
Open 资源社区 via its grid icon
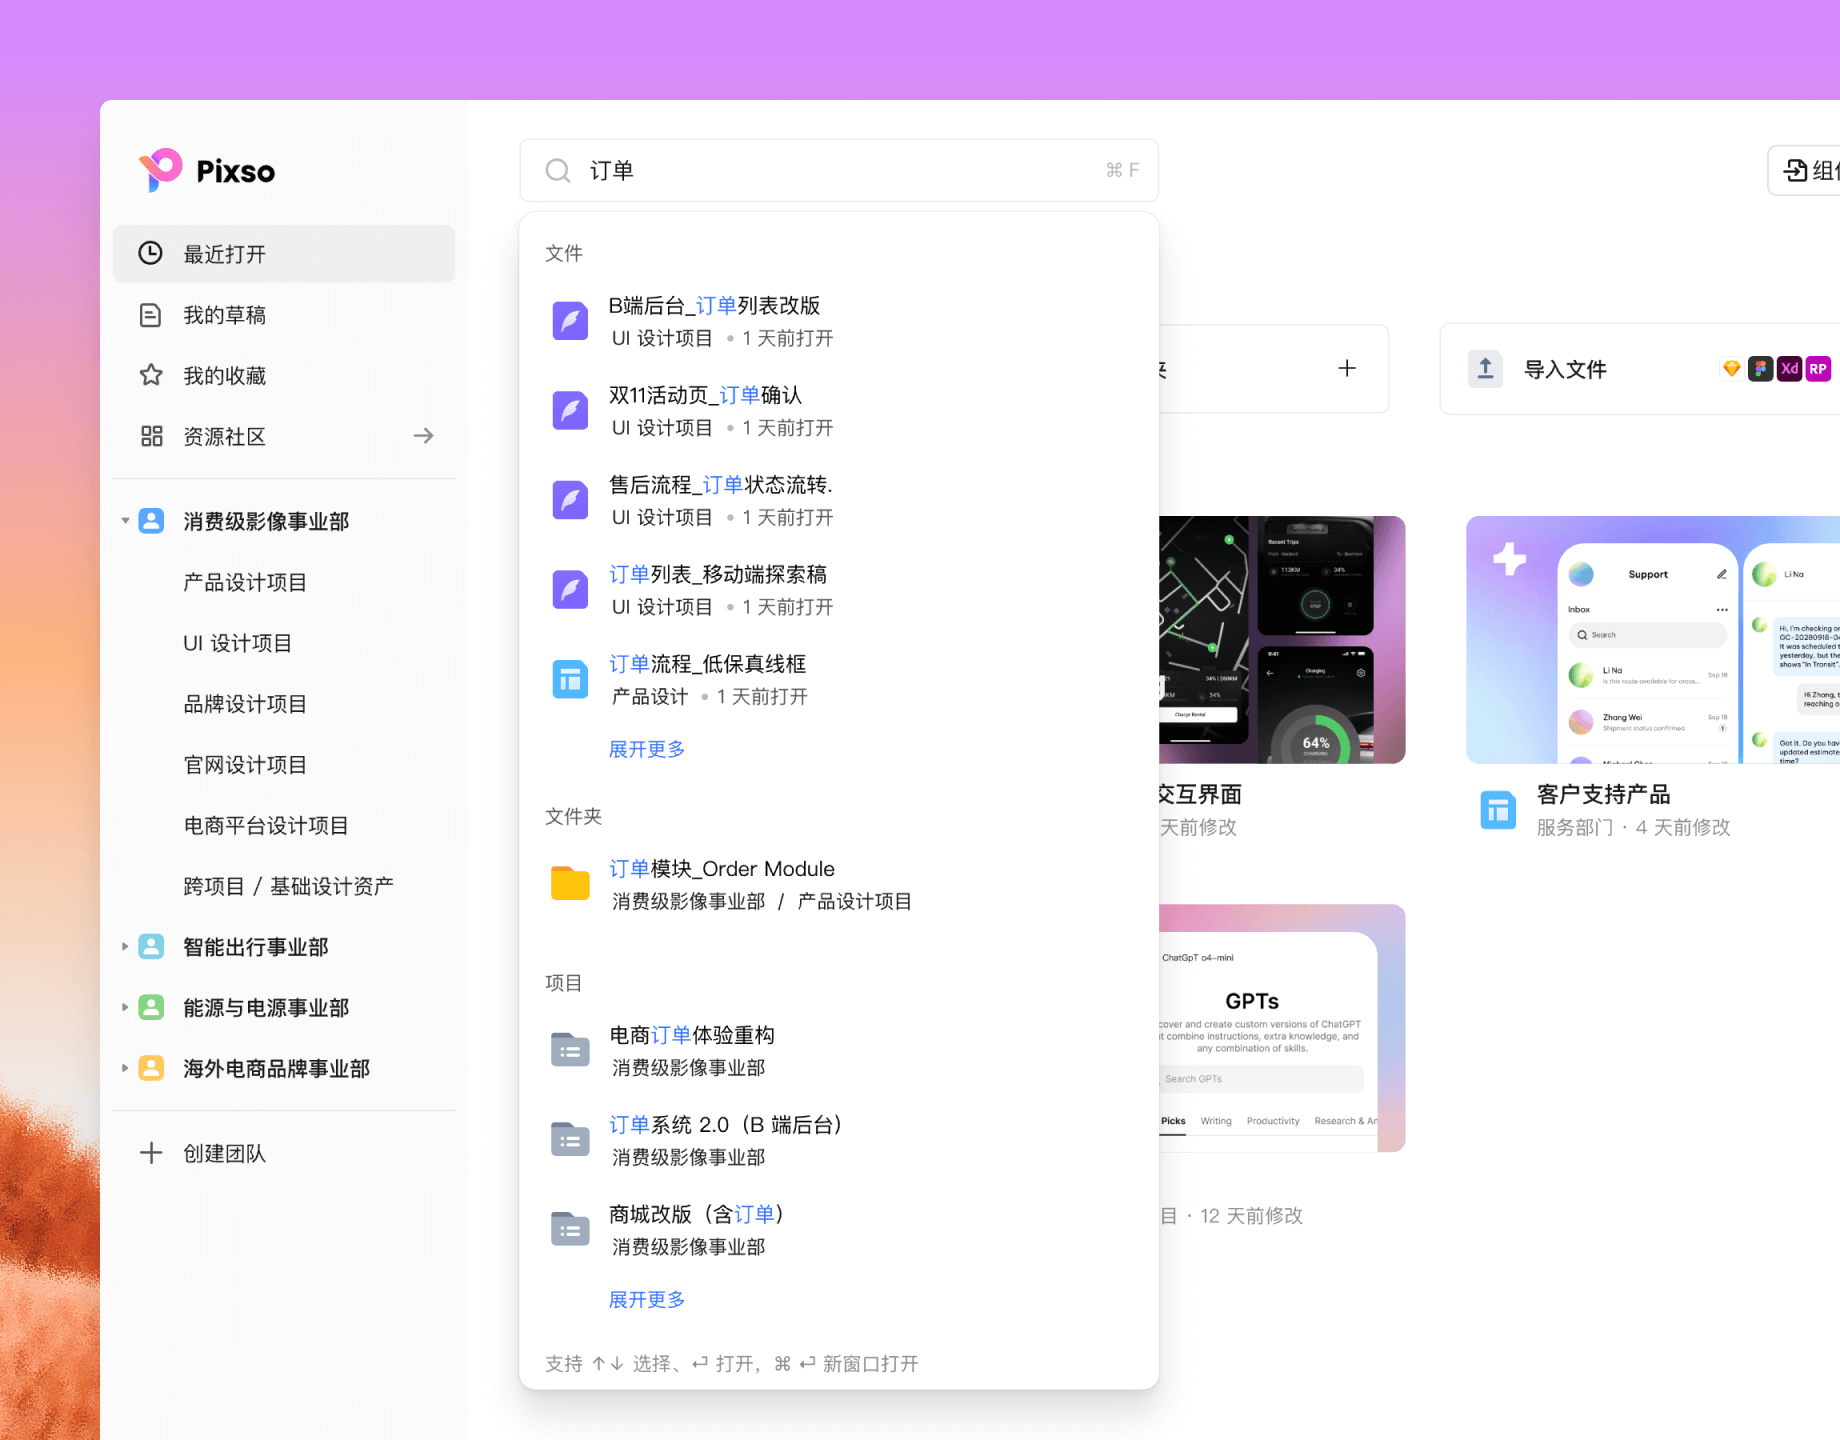tap(151, 436)
